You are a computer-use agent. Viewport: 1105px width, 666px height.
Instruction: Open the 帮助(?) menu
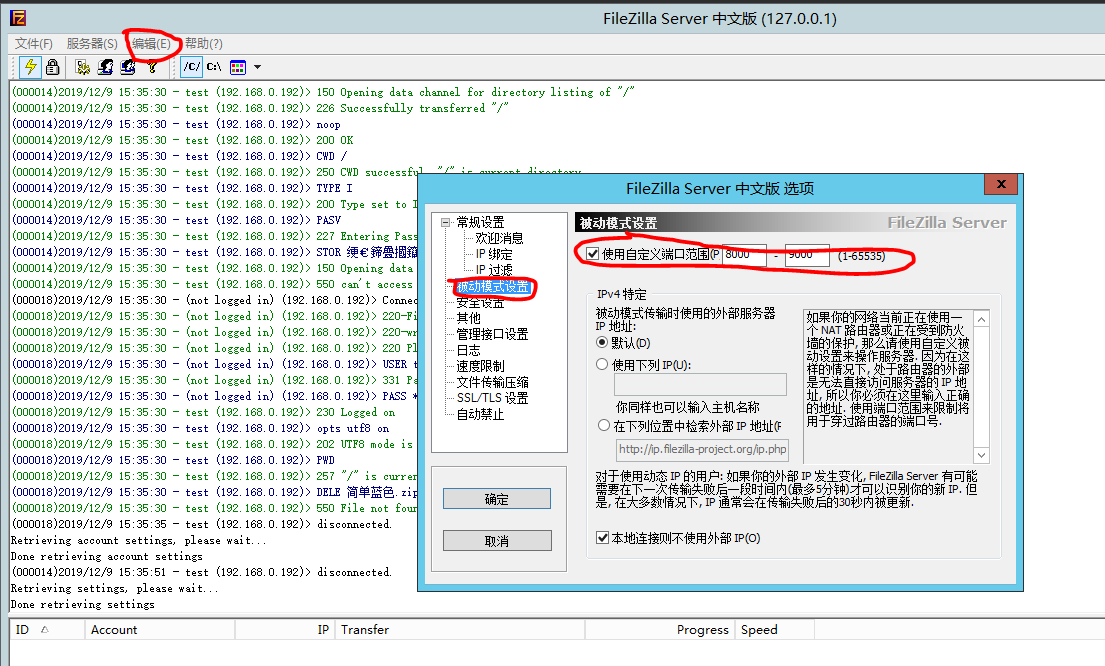[x=204, y=44]
